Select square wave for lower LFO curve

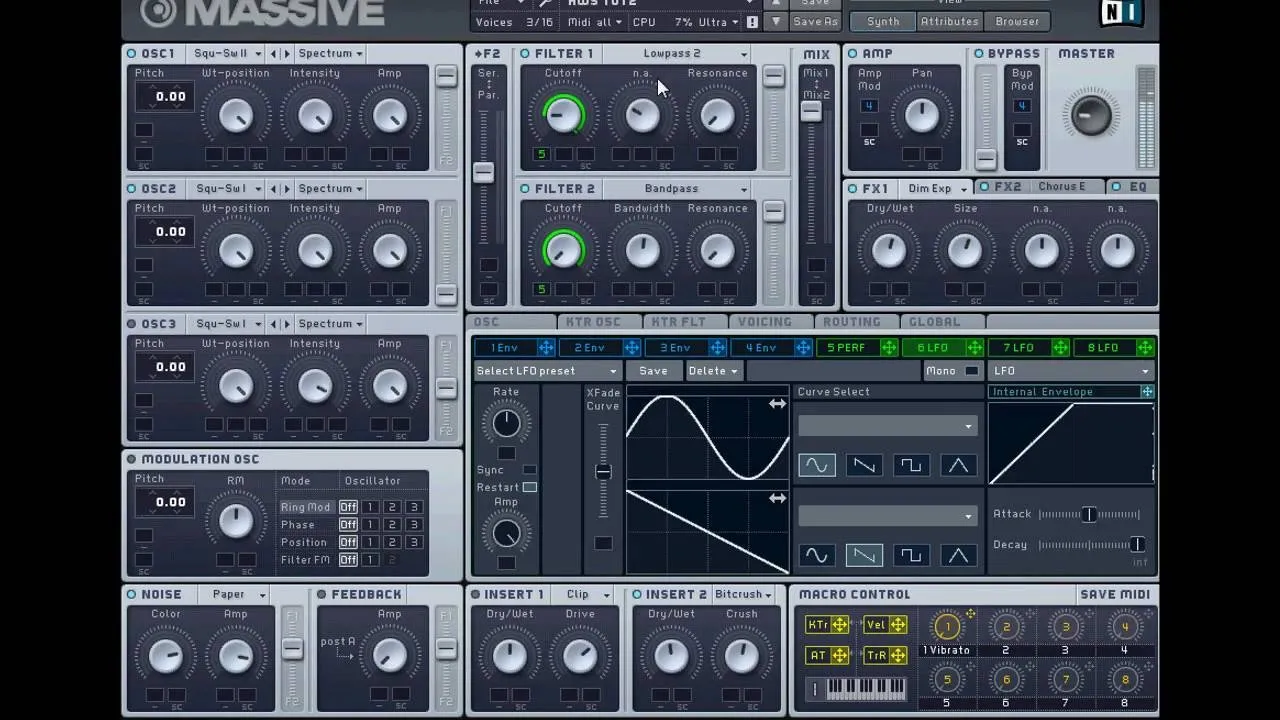point(911,555)
